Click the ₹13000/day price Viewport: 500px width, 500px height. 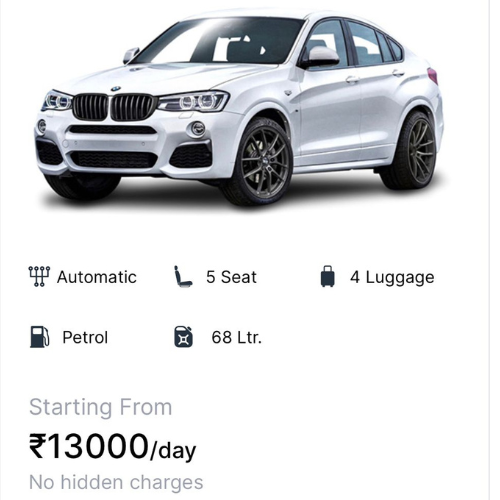coord(113,447)
